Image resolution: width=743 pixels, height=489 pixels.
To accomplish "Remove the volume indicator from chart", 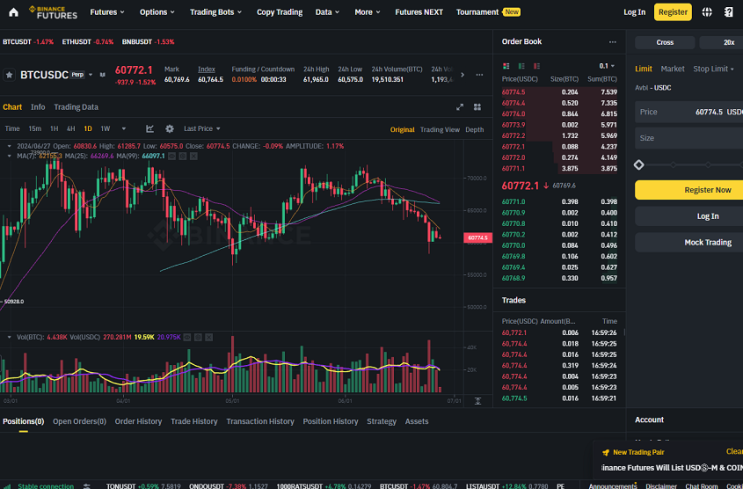I will (x=209, y=337).
